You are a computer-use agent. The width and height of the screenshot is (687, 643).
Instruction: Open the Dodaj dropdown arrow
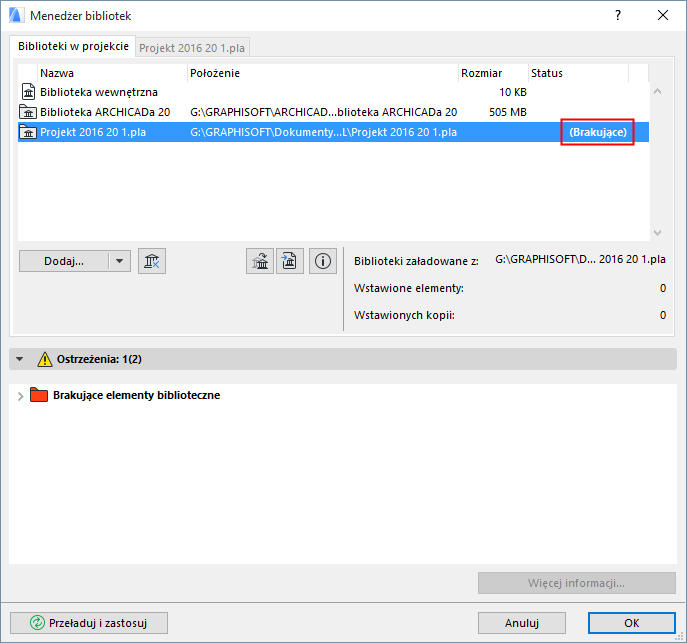[x=119, y=261]
